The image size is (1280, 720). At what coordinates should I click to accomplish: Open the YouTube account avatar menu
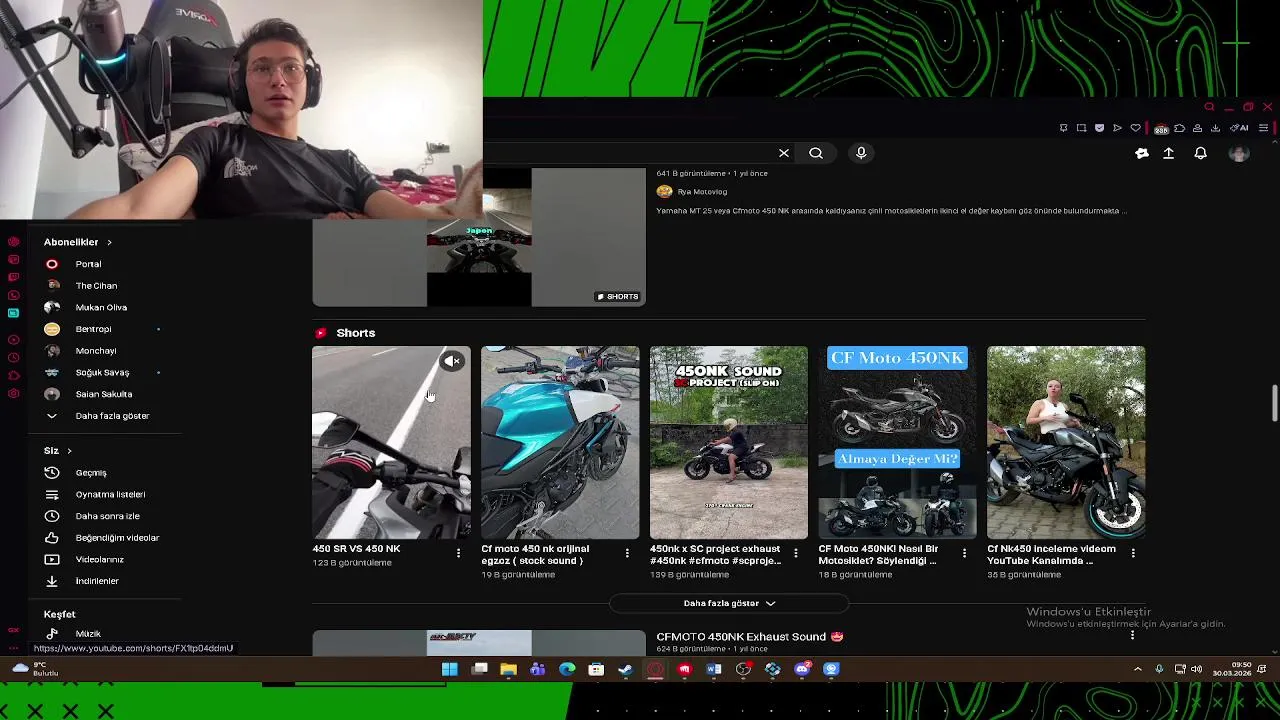pyautogui.click(x=1239, y=153)
